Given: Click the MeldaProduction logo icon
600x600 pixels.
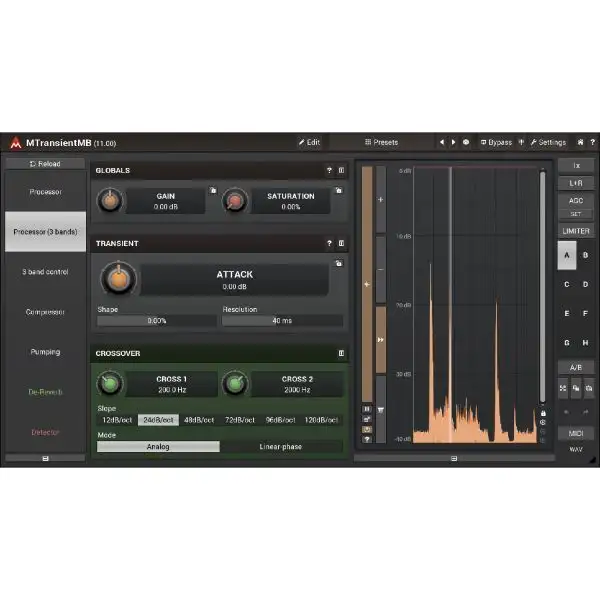Looking at the screenshot, I should 16,143.
